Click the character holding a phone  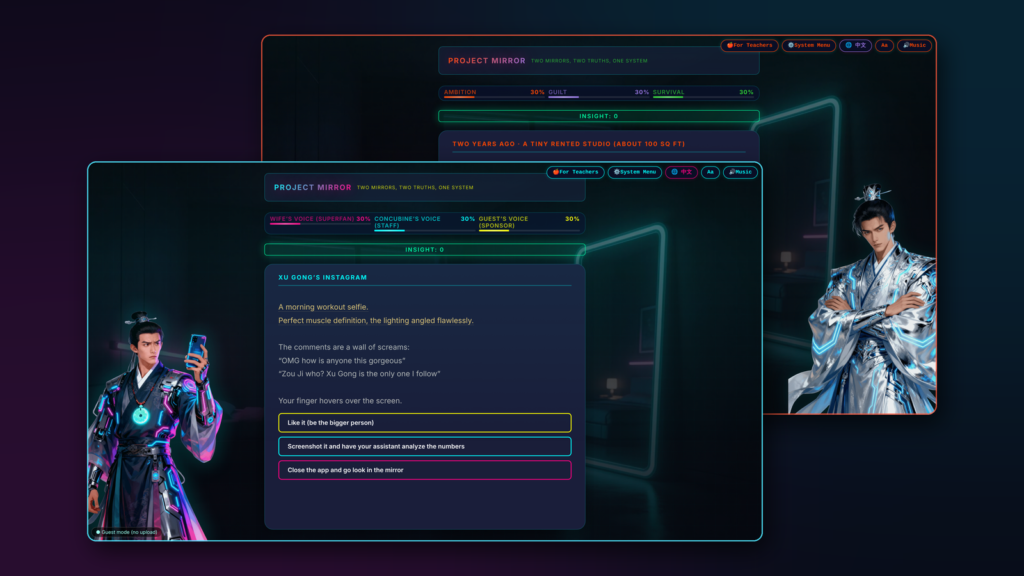coord(154,424)
